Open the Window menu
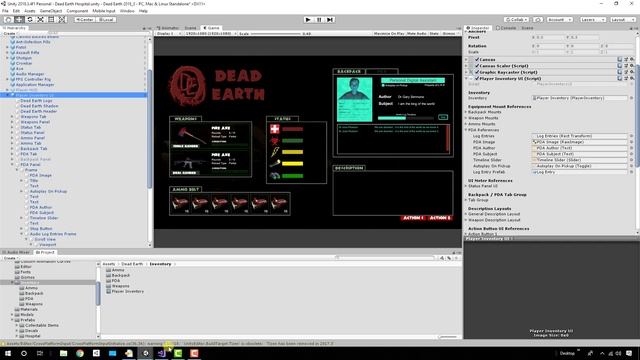 (x=127, y=11)
